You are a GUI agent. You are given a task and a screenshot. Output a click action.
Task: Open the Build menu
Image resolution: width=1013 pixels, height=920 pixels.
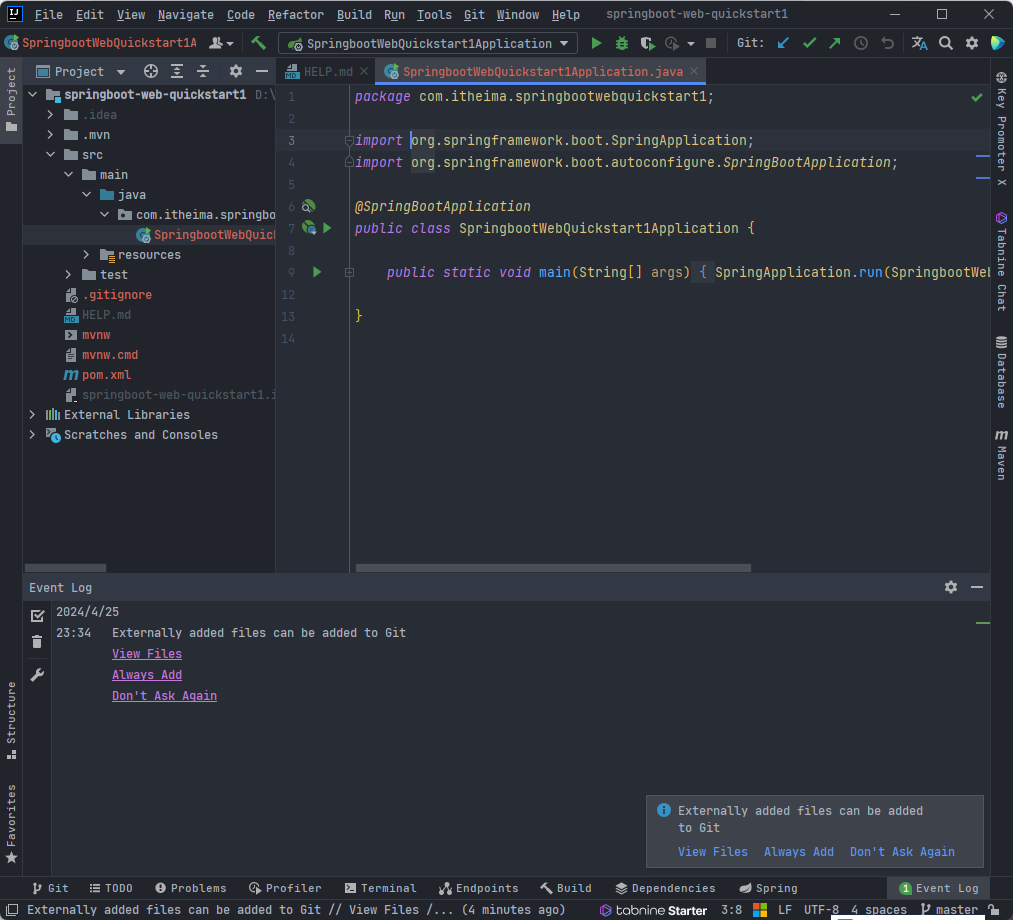(354, 14)
